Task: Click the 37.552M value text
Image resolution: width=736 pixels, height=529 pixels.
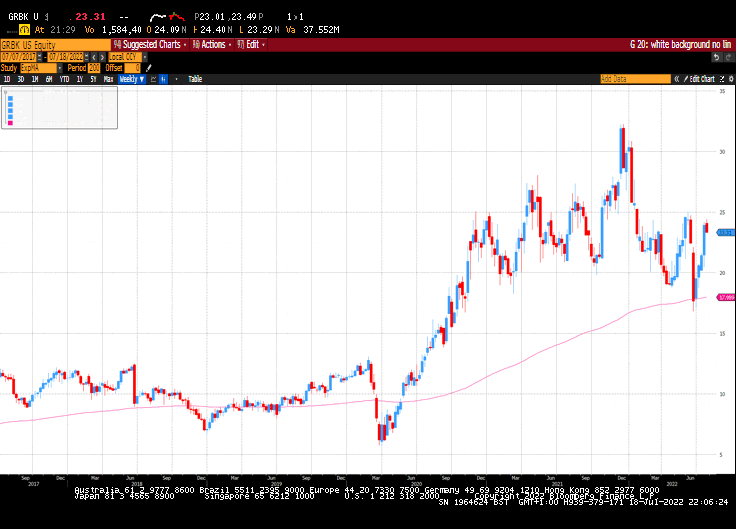Action: point(321,30)
